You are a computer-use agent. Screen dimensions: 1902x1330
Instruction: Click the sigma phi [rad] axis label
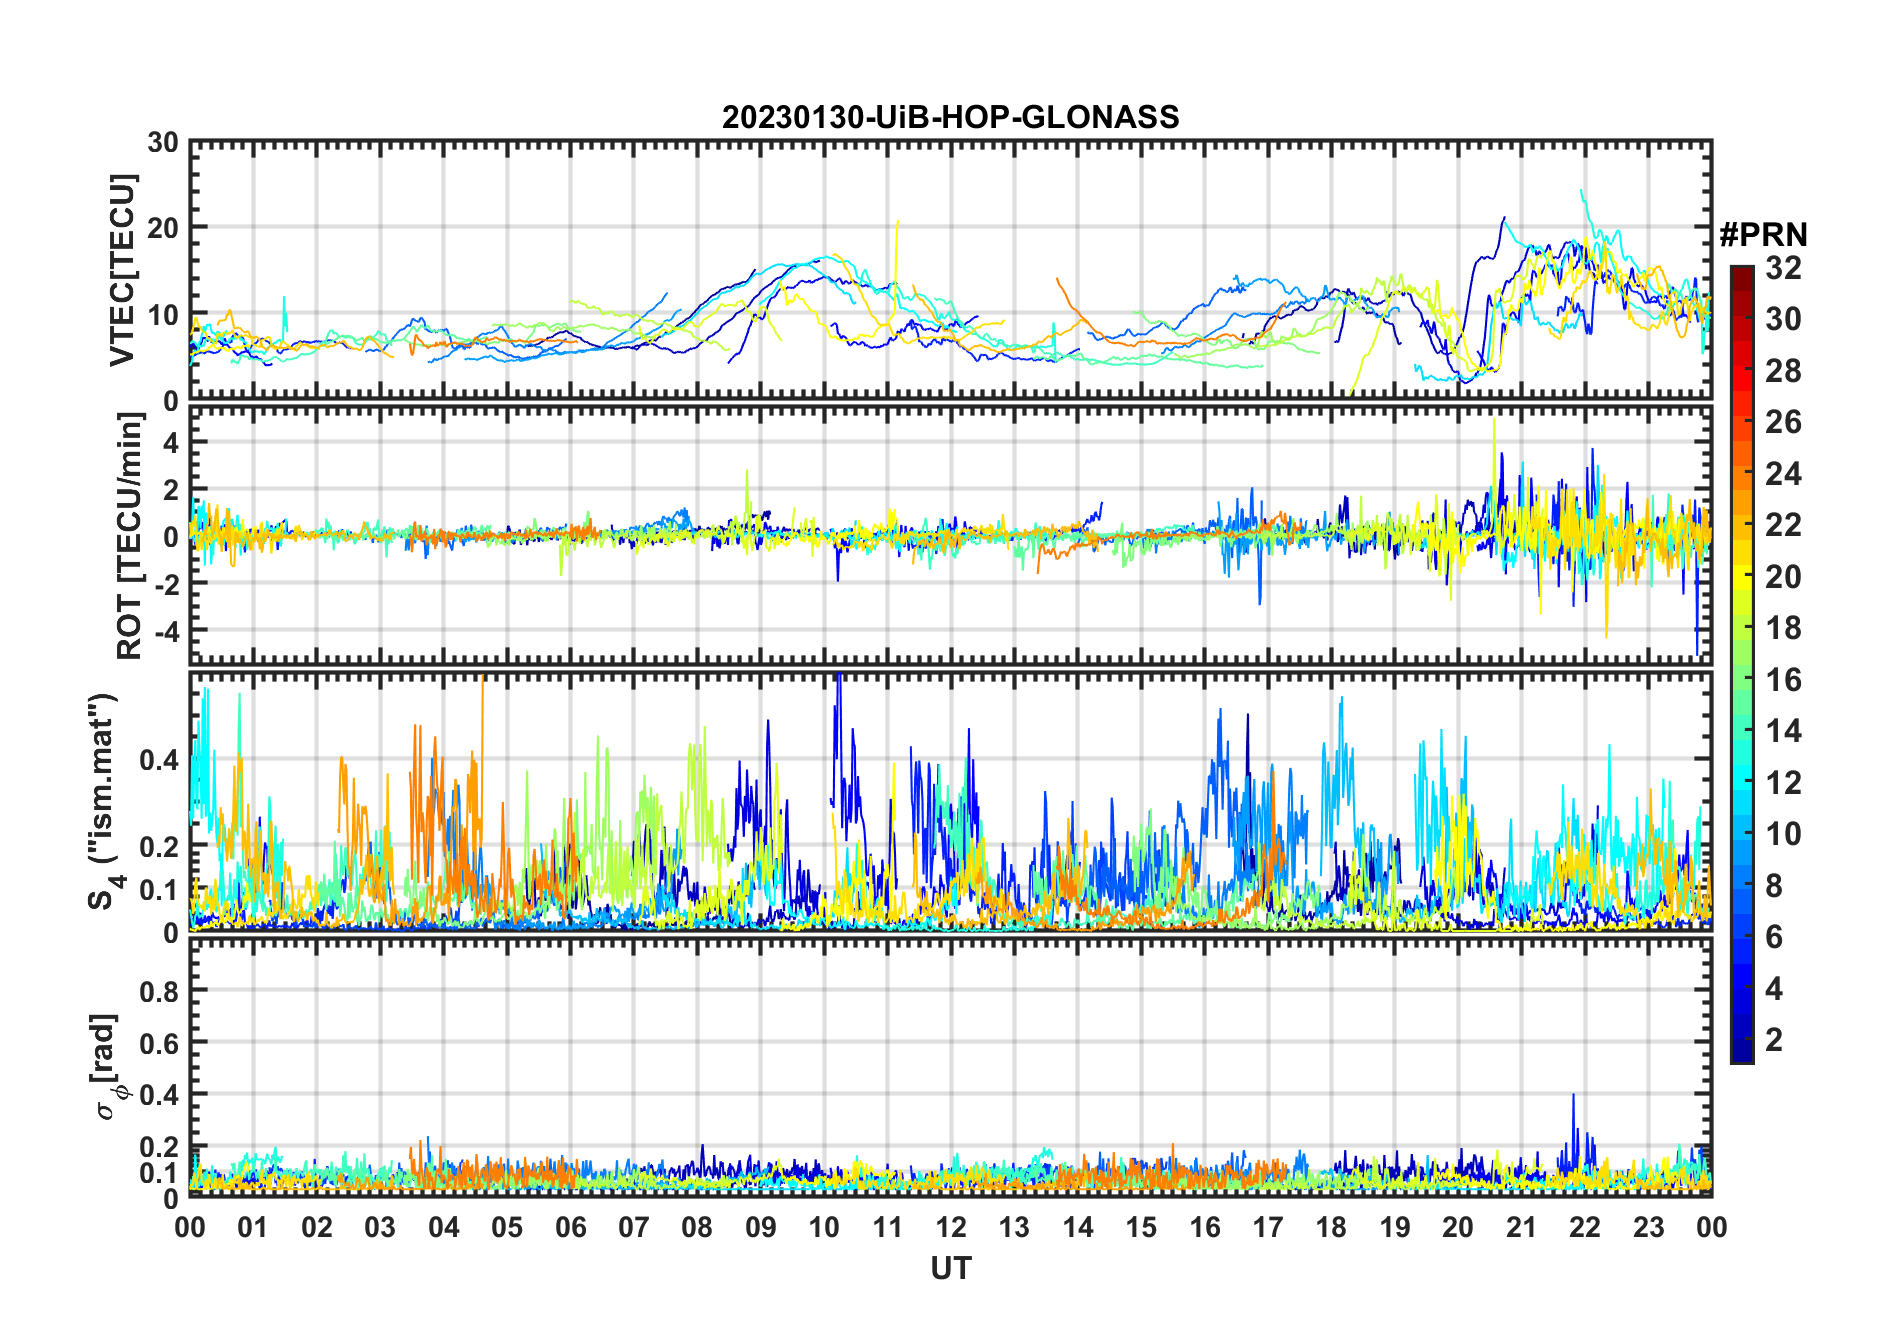108,1067
